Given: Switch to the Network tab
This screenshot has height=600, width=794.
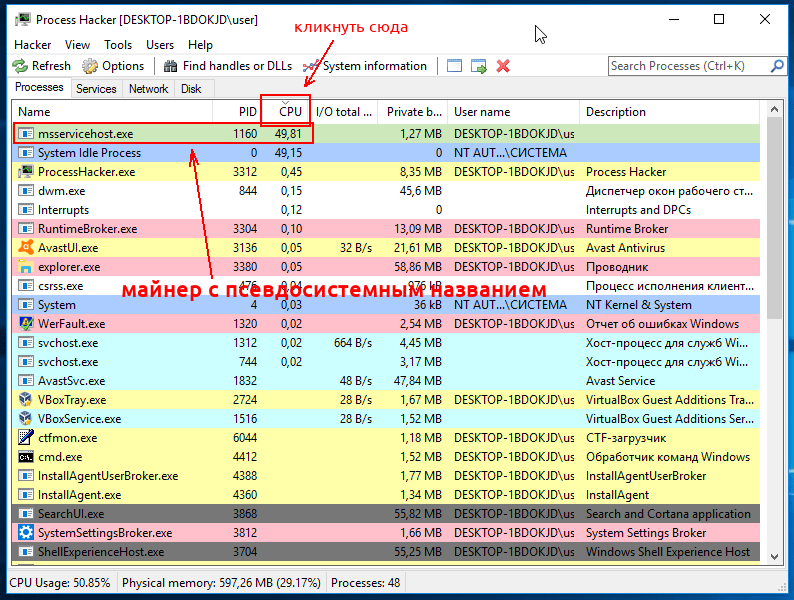Looking at the screenshot, I should (x=148, y=89).
